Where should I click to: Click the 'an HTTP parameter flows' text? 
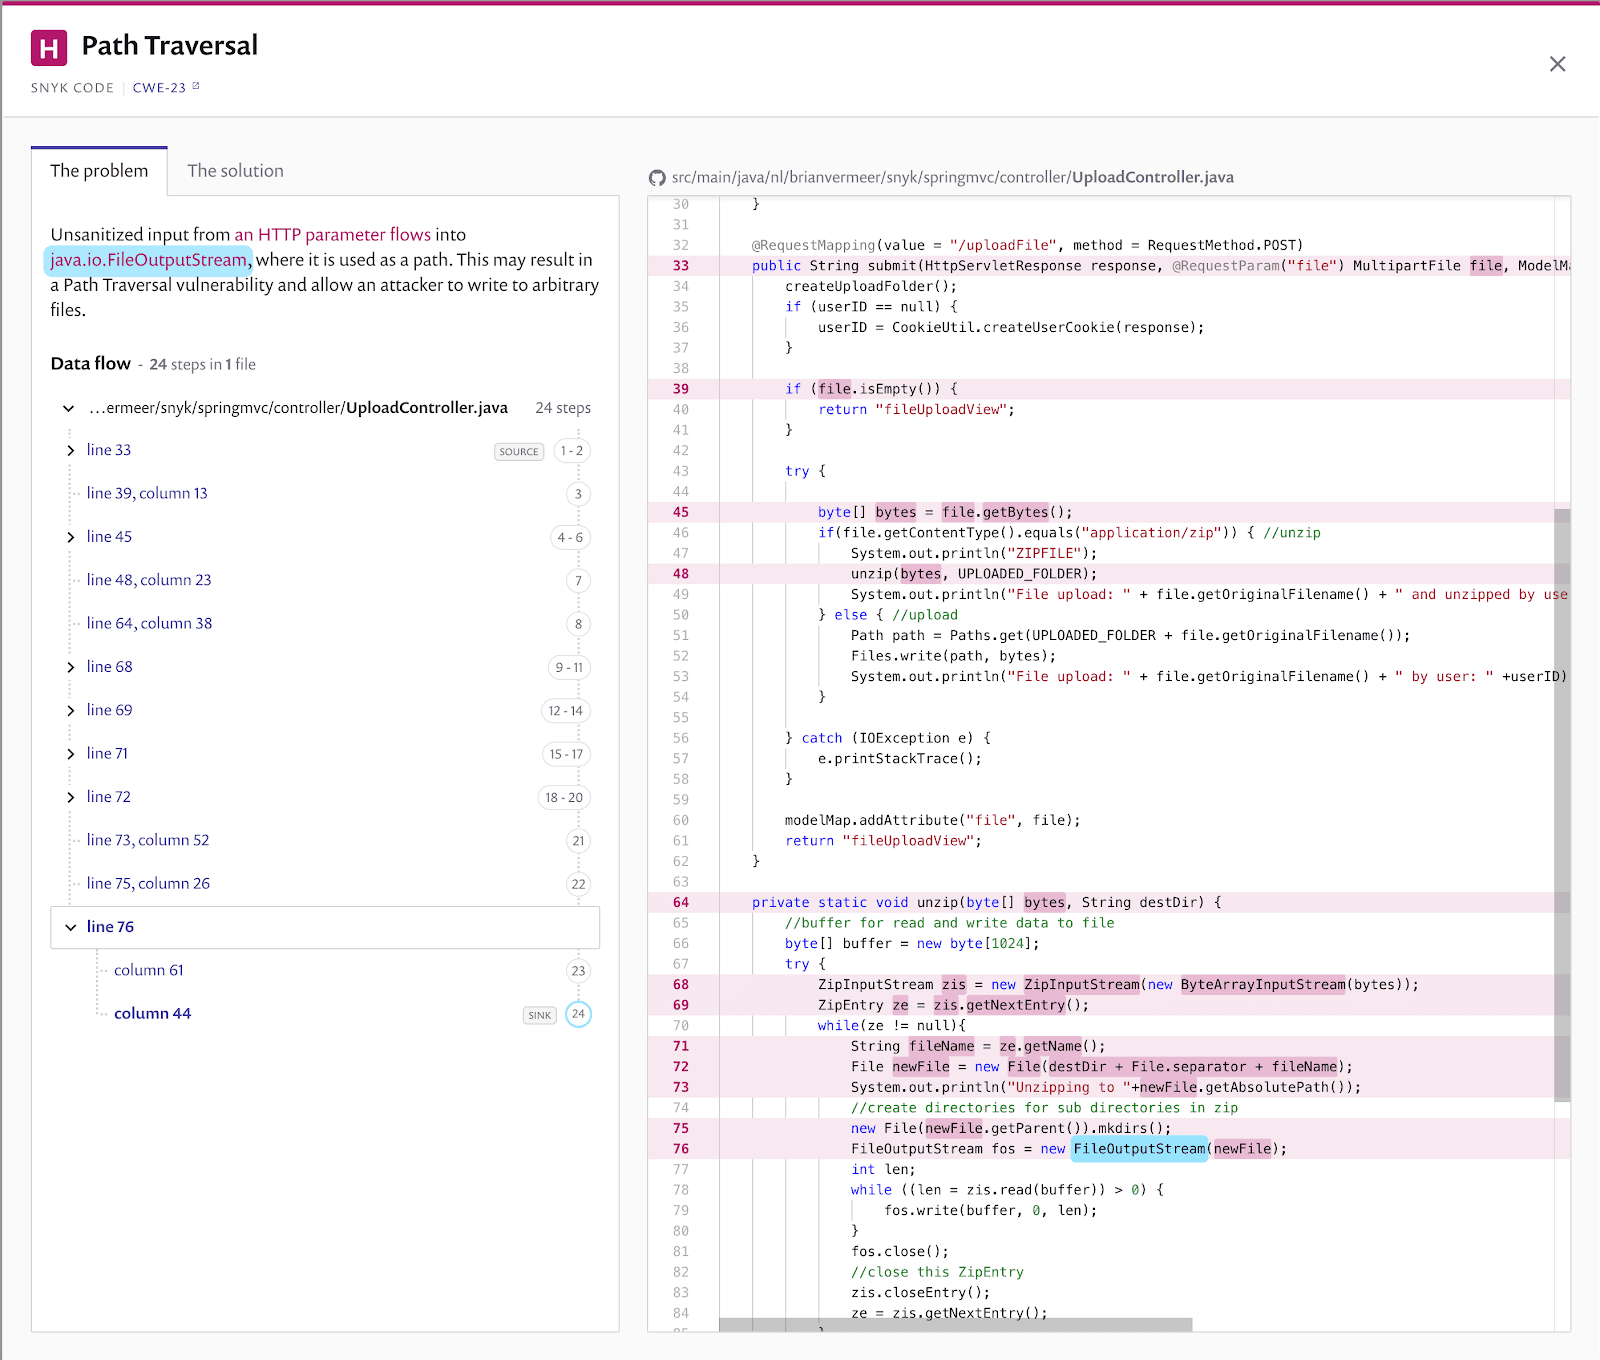tap(332, 234)
